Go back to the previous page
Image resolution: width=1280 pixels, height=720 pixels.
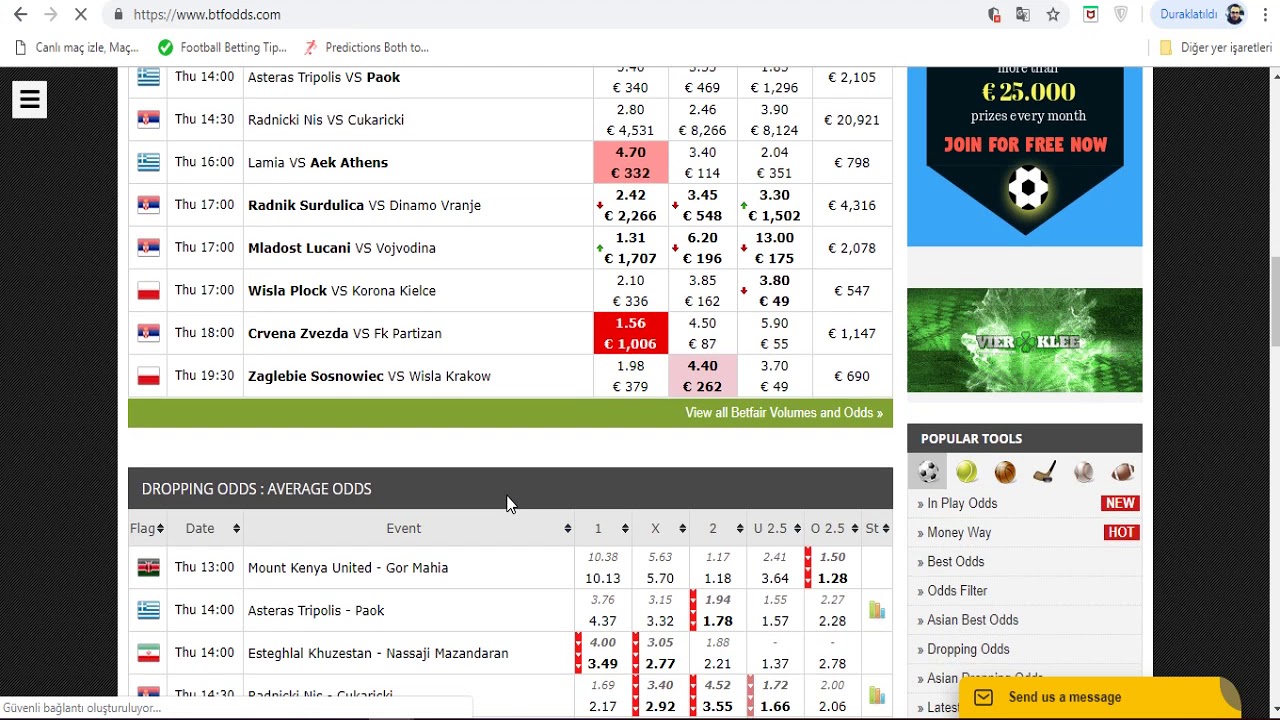click(x=20, y=15)
